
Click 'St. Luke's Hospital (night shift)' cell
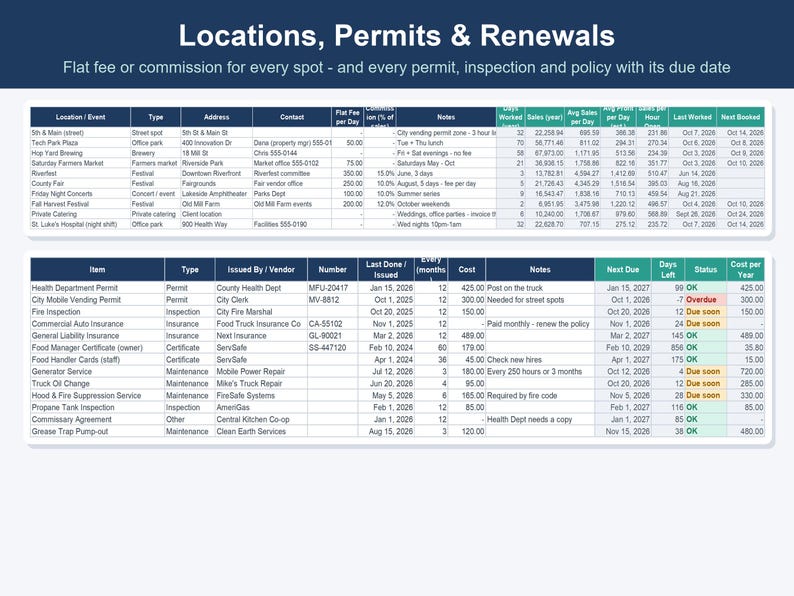[x=80, y=224]
